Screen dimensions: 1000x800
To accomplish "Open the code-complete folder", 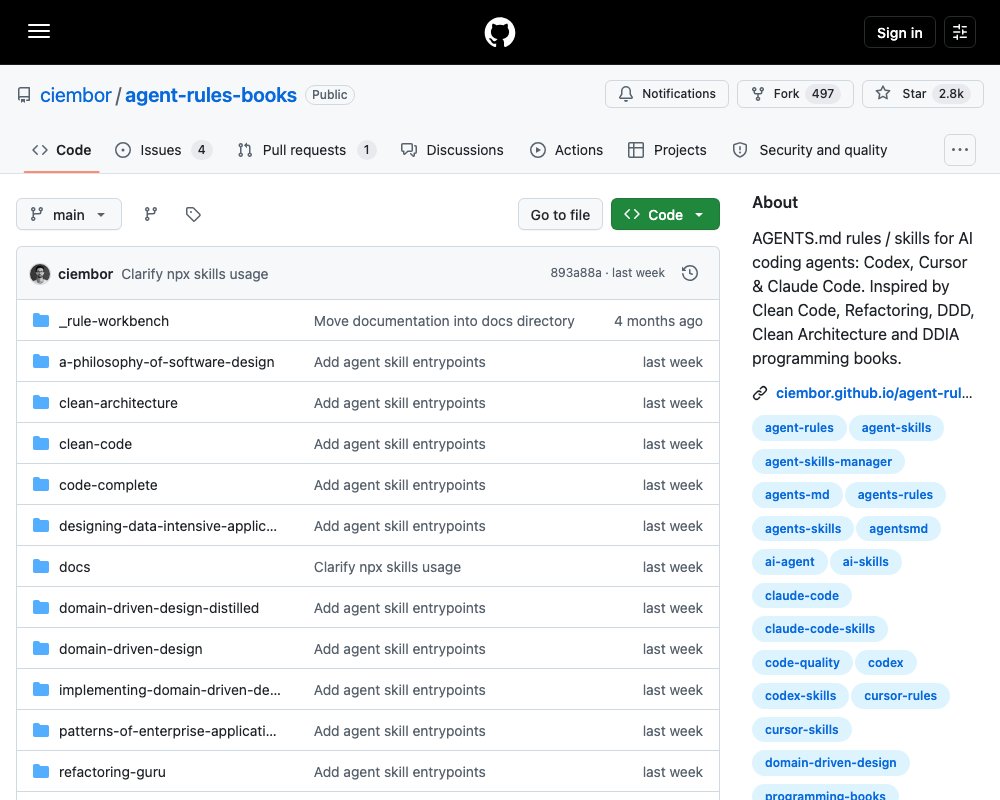I will (108, 485).
